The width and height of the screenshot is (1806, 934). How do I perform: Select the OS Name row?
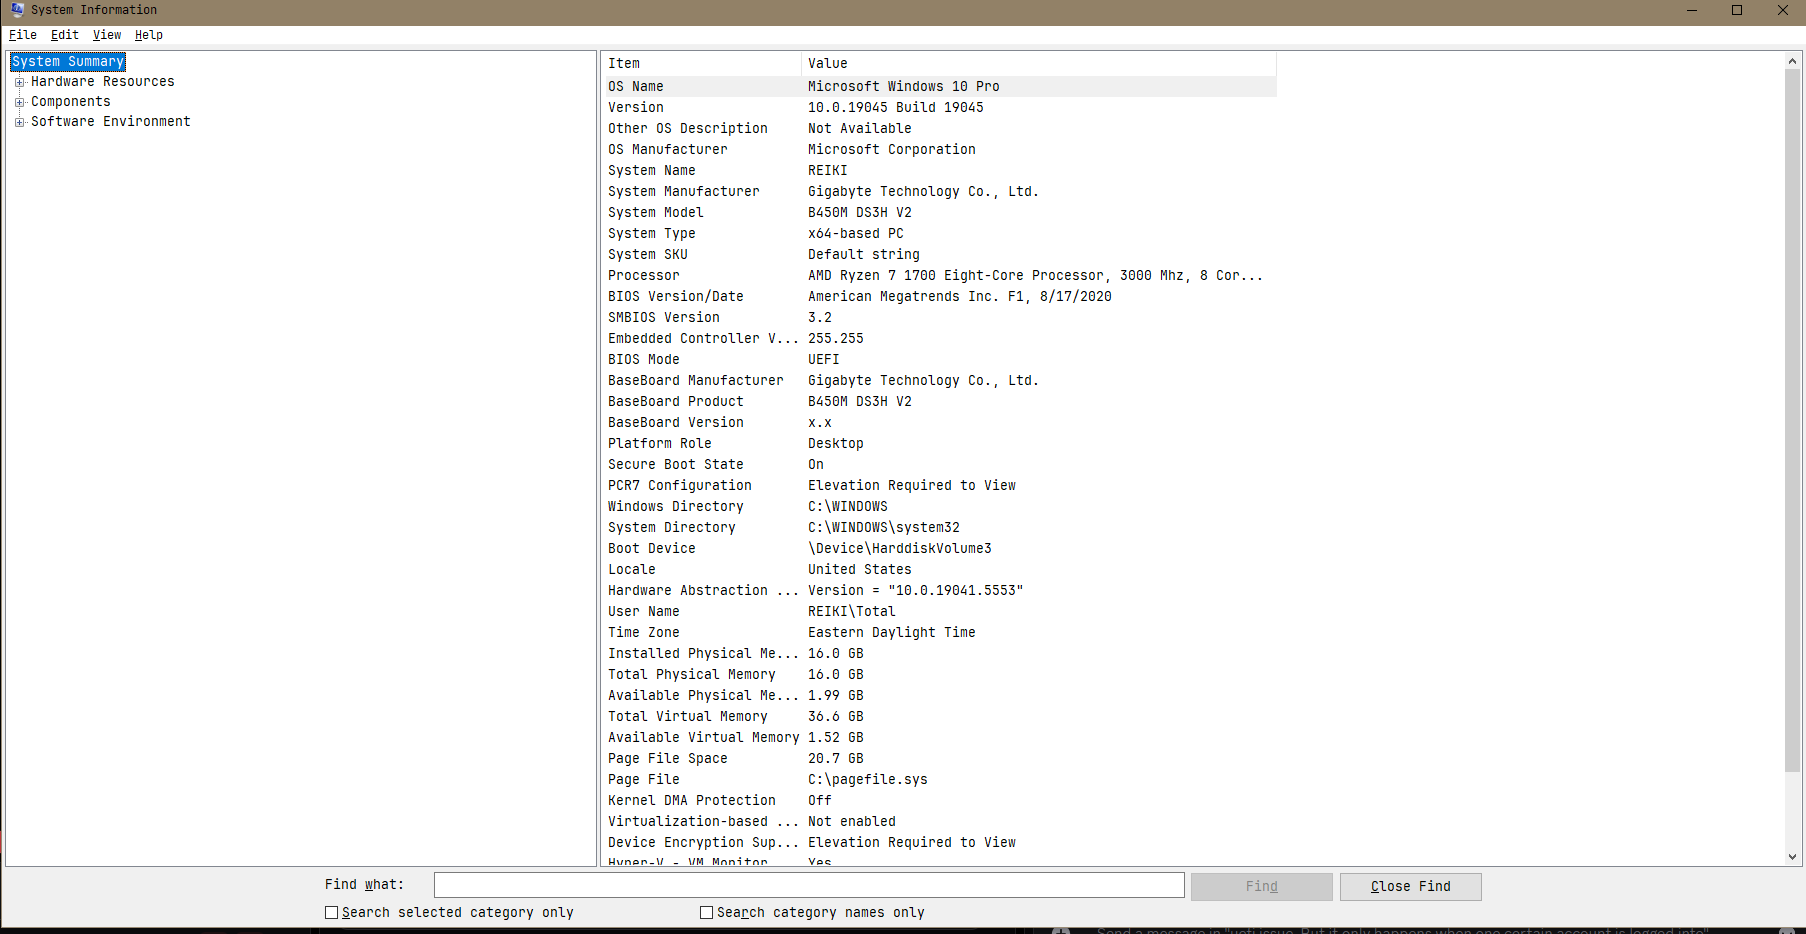939,87
